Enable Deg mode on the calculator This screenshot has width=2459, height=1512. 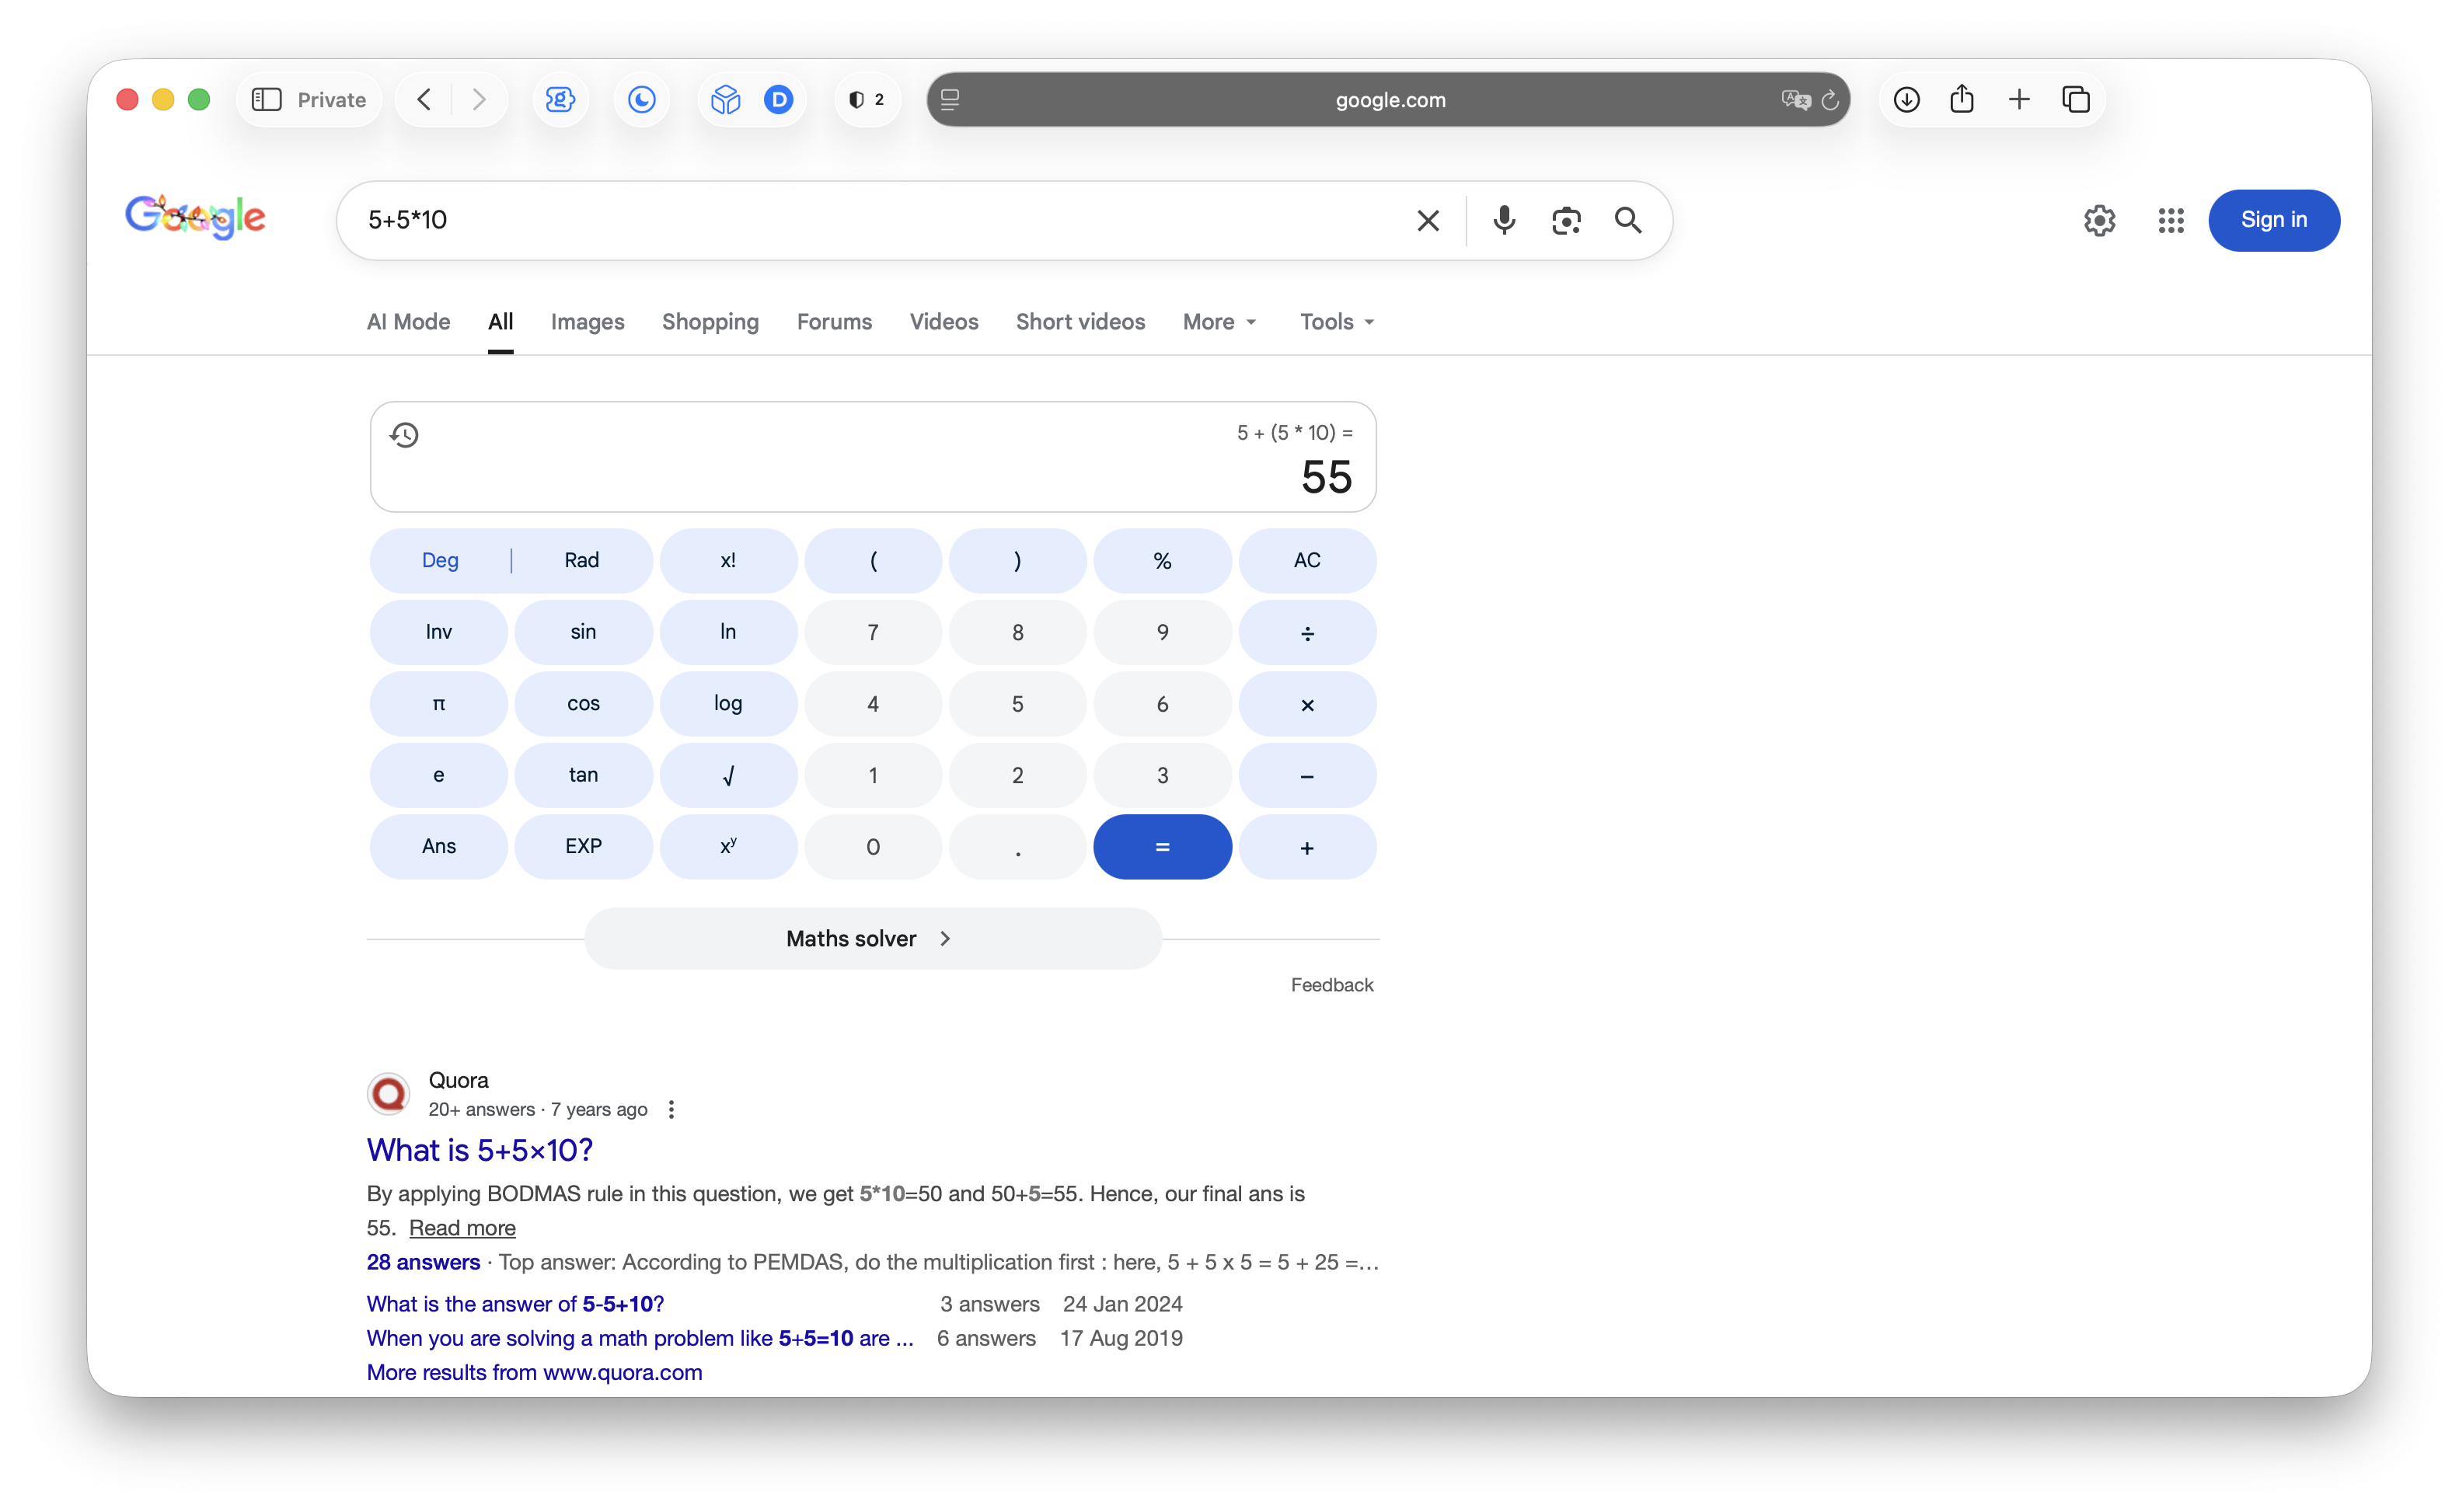pyautogui.click(x=439, y=560)
